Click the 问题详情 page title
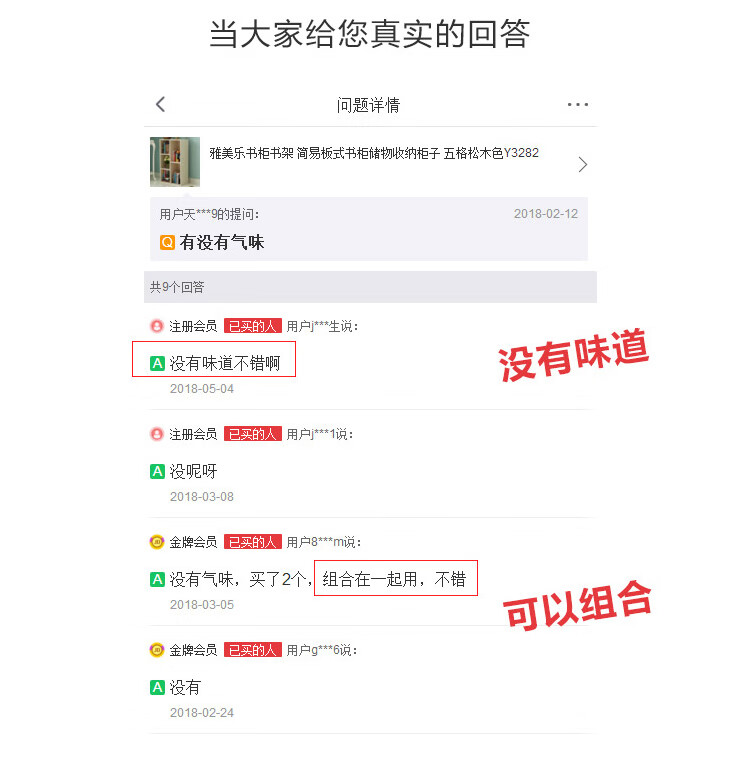750x771 pixels. pyautogui.click(x=368, y=105)
